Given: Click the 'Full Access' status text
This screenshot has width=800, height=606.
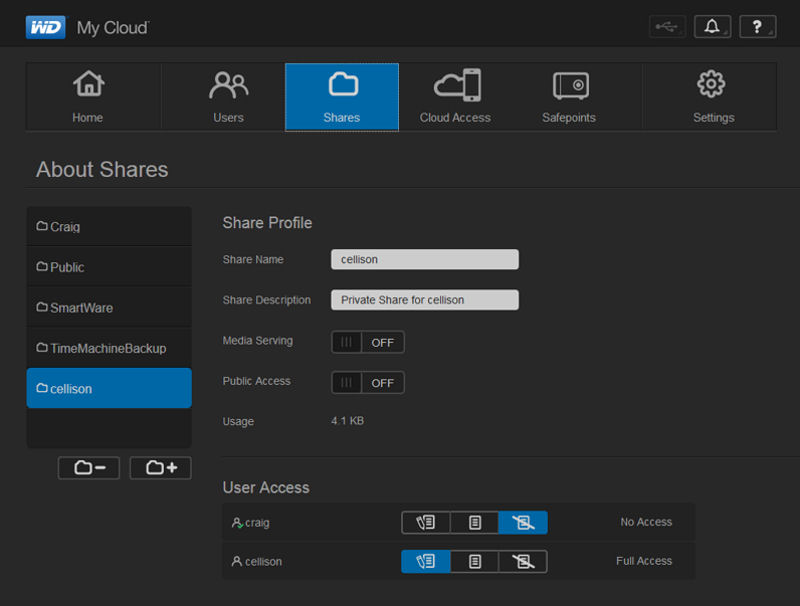Looking at the screenshot, I should coord(644,561).
